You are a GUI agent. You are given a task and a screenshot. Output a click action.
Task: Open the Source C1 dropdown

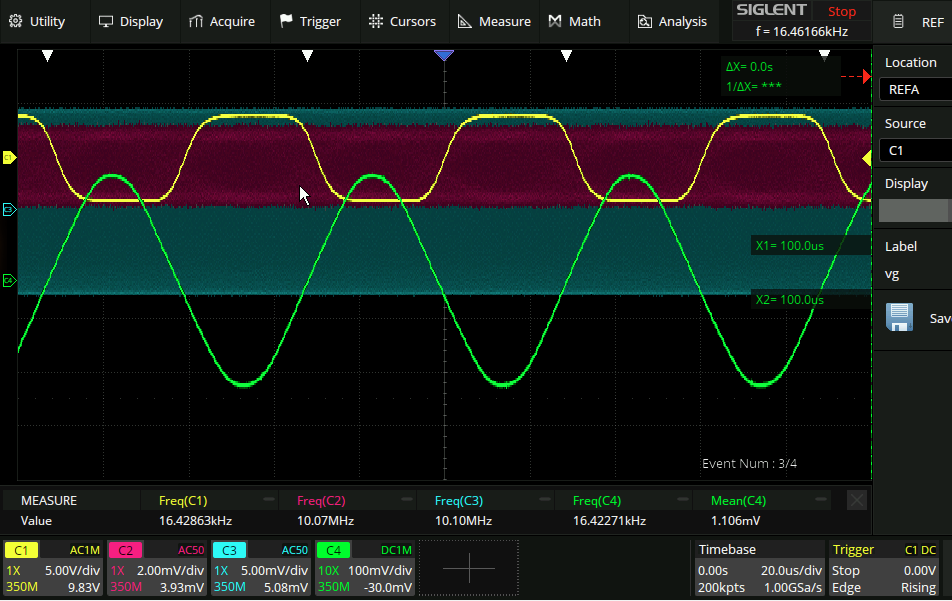(x=914, y=150)
